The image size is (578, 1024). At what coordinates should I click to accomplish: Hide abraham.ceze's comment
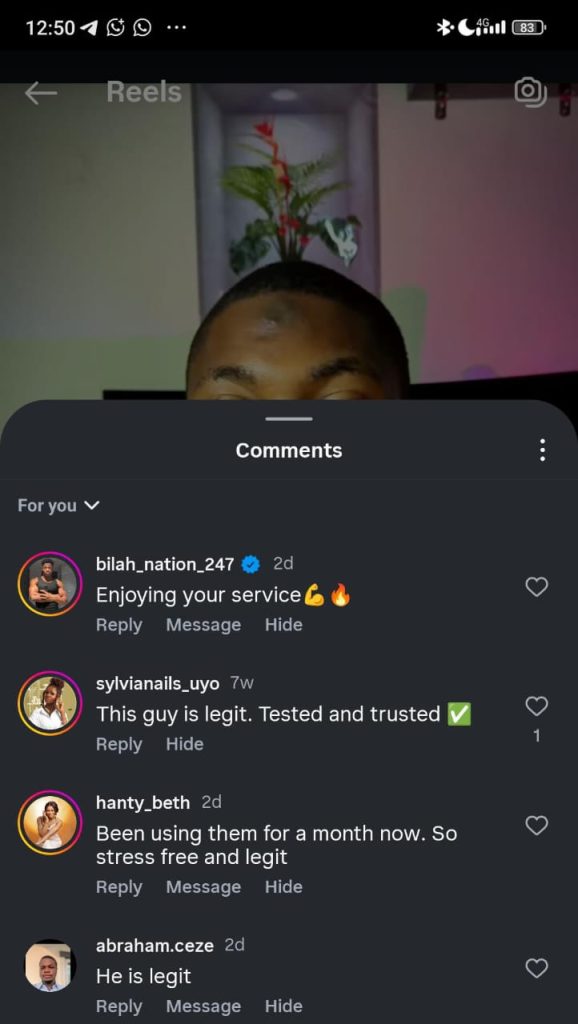coord(283,1006)
